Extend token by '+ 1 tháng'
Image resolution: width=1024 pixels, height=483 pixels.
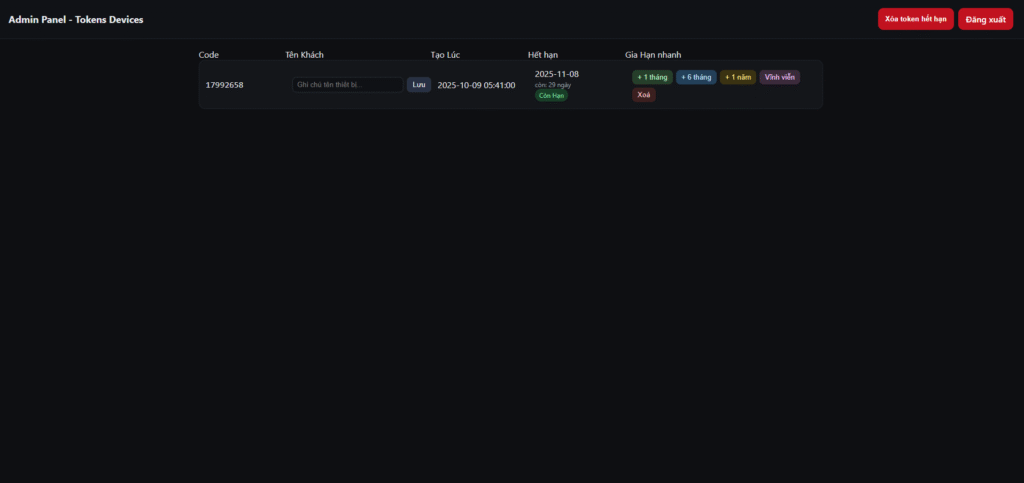coord(652,77)
